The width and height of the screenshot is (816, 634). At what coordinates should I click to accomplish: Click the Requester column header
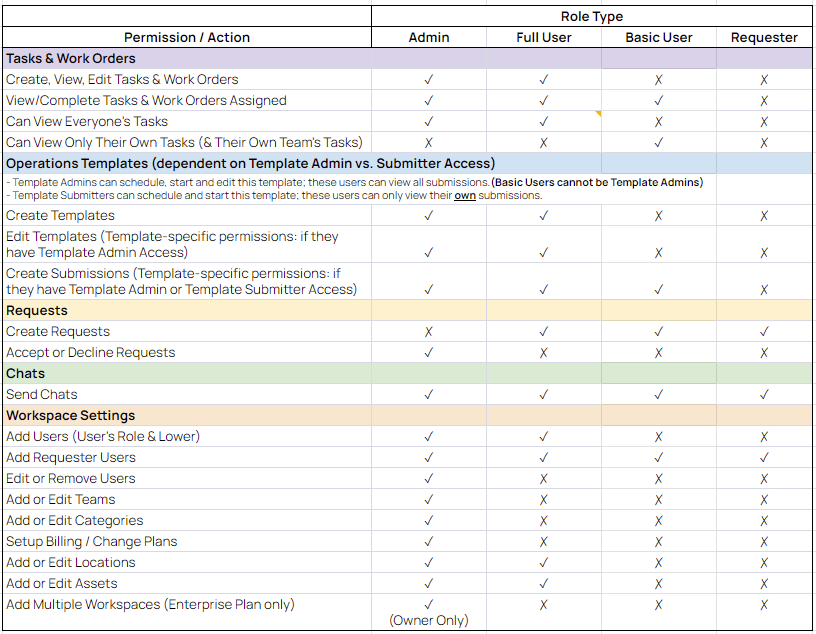764,37
